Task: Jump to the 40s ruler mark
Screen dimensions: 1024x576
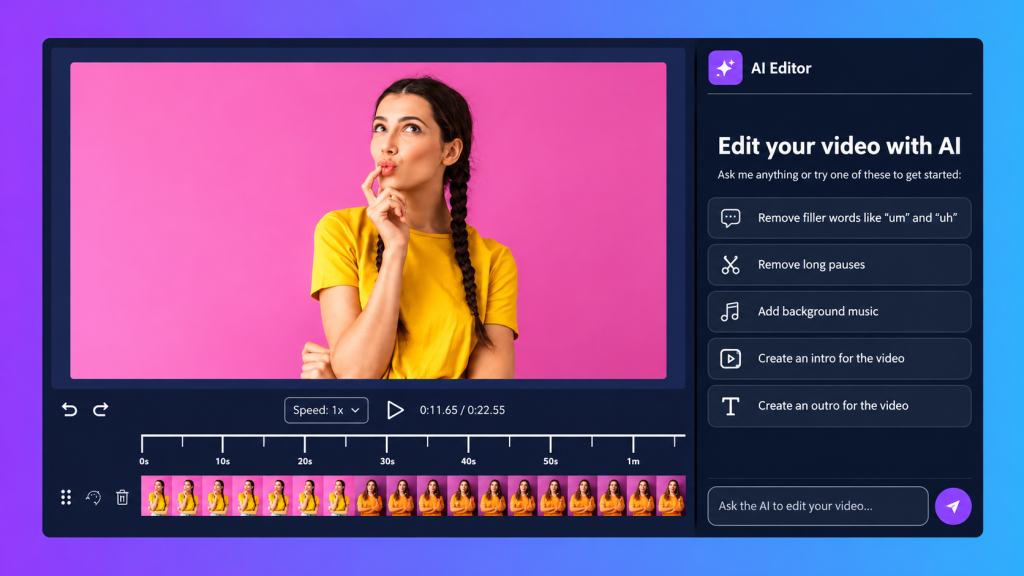Action: coord(468,461)
